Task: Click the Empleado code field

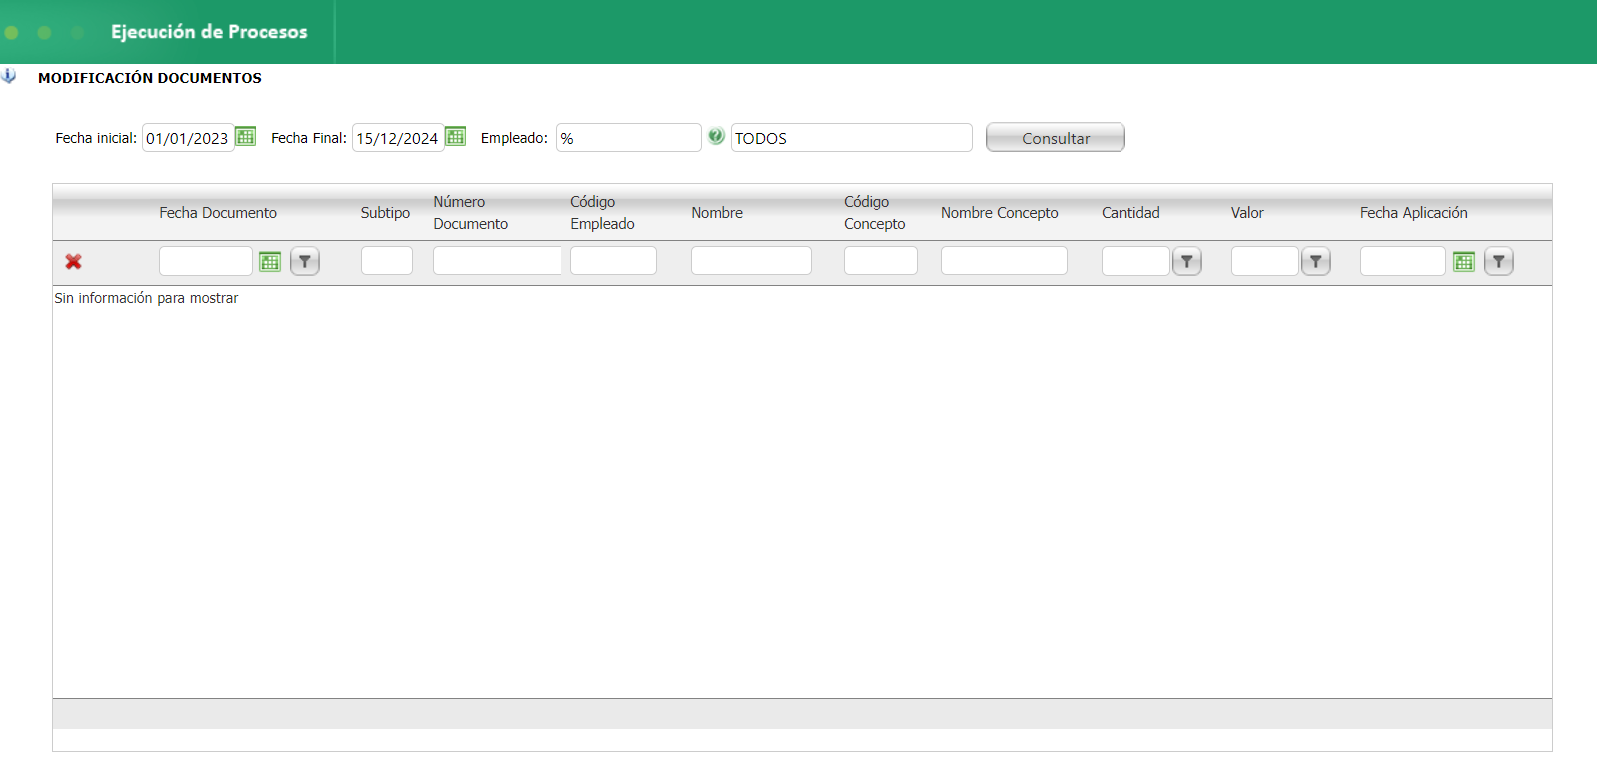Action: [x=629, y=138]
